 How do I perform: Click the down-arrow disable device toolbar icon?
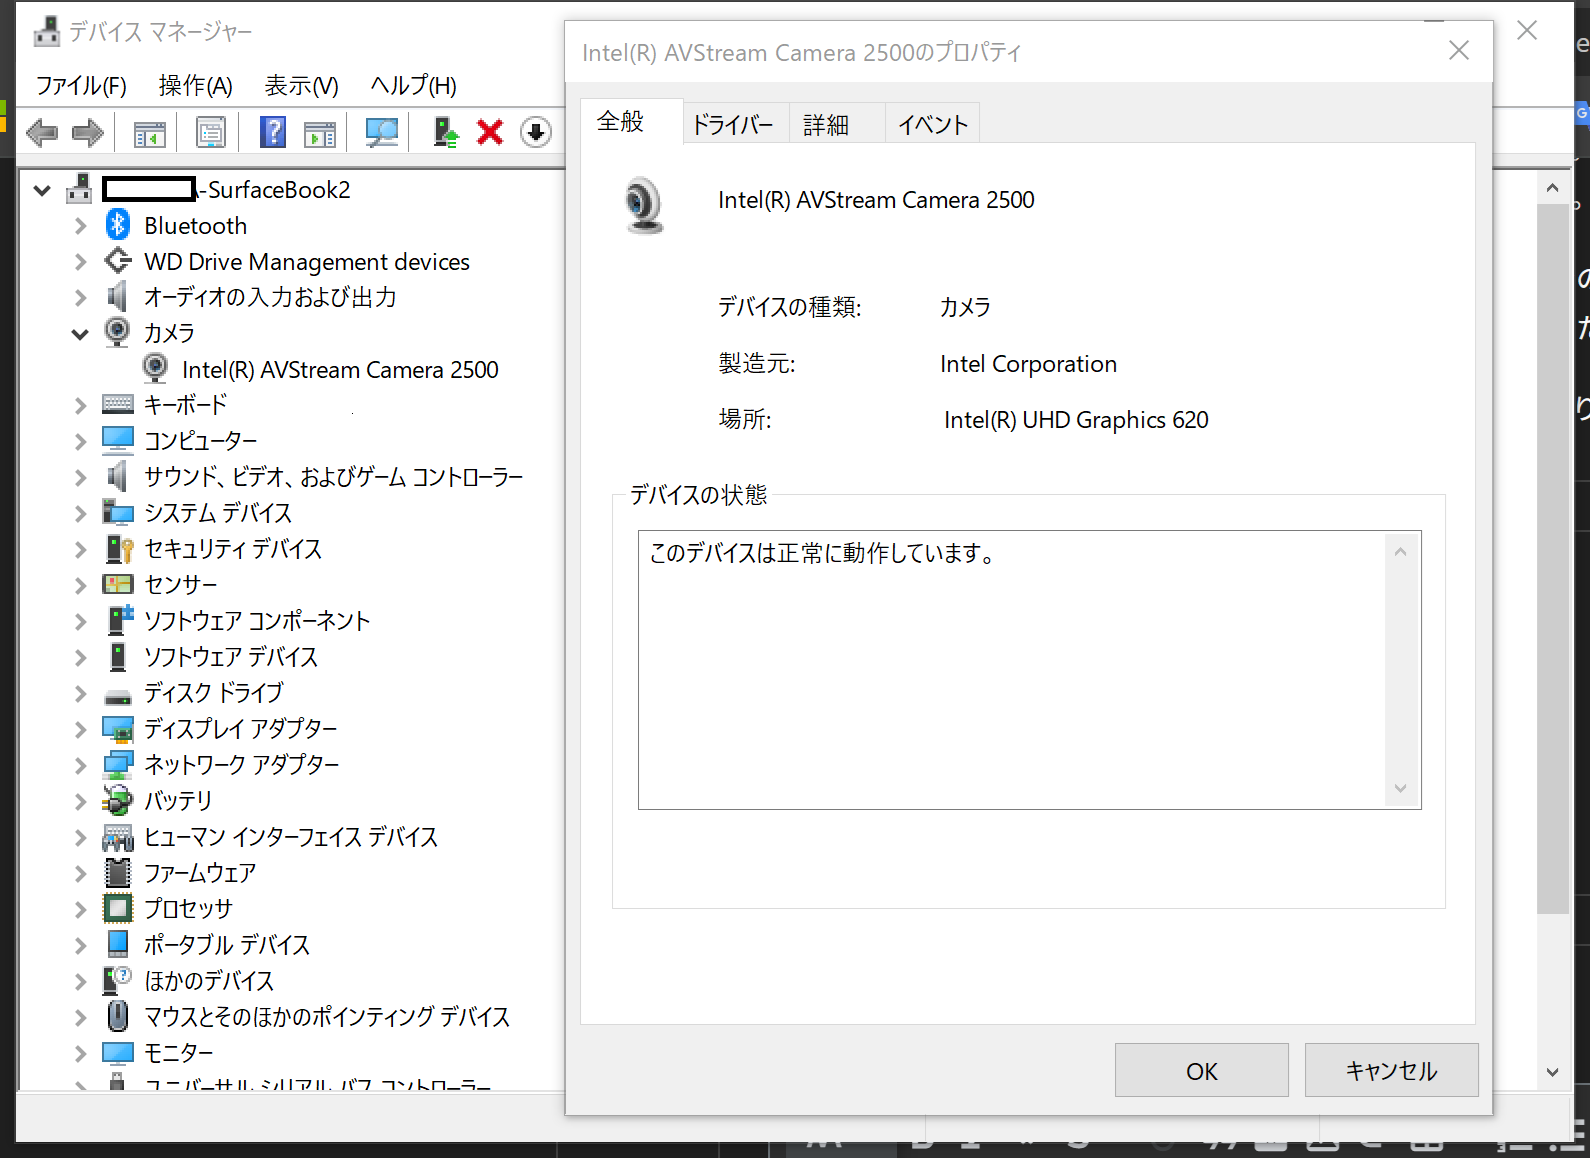536,132
